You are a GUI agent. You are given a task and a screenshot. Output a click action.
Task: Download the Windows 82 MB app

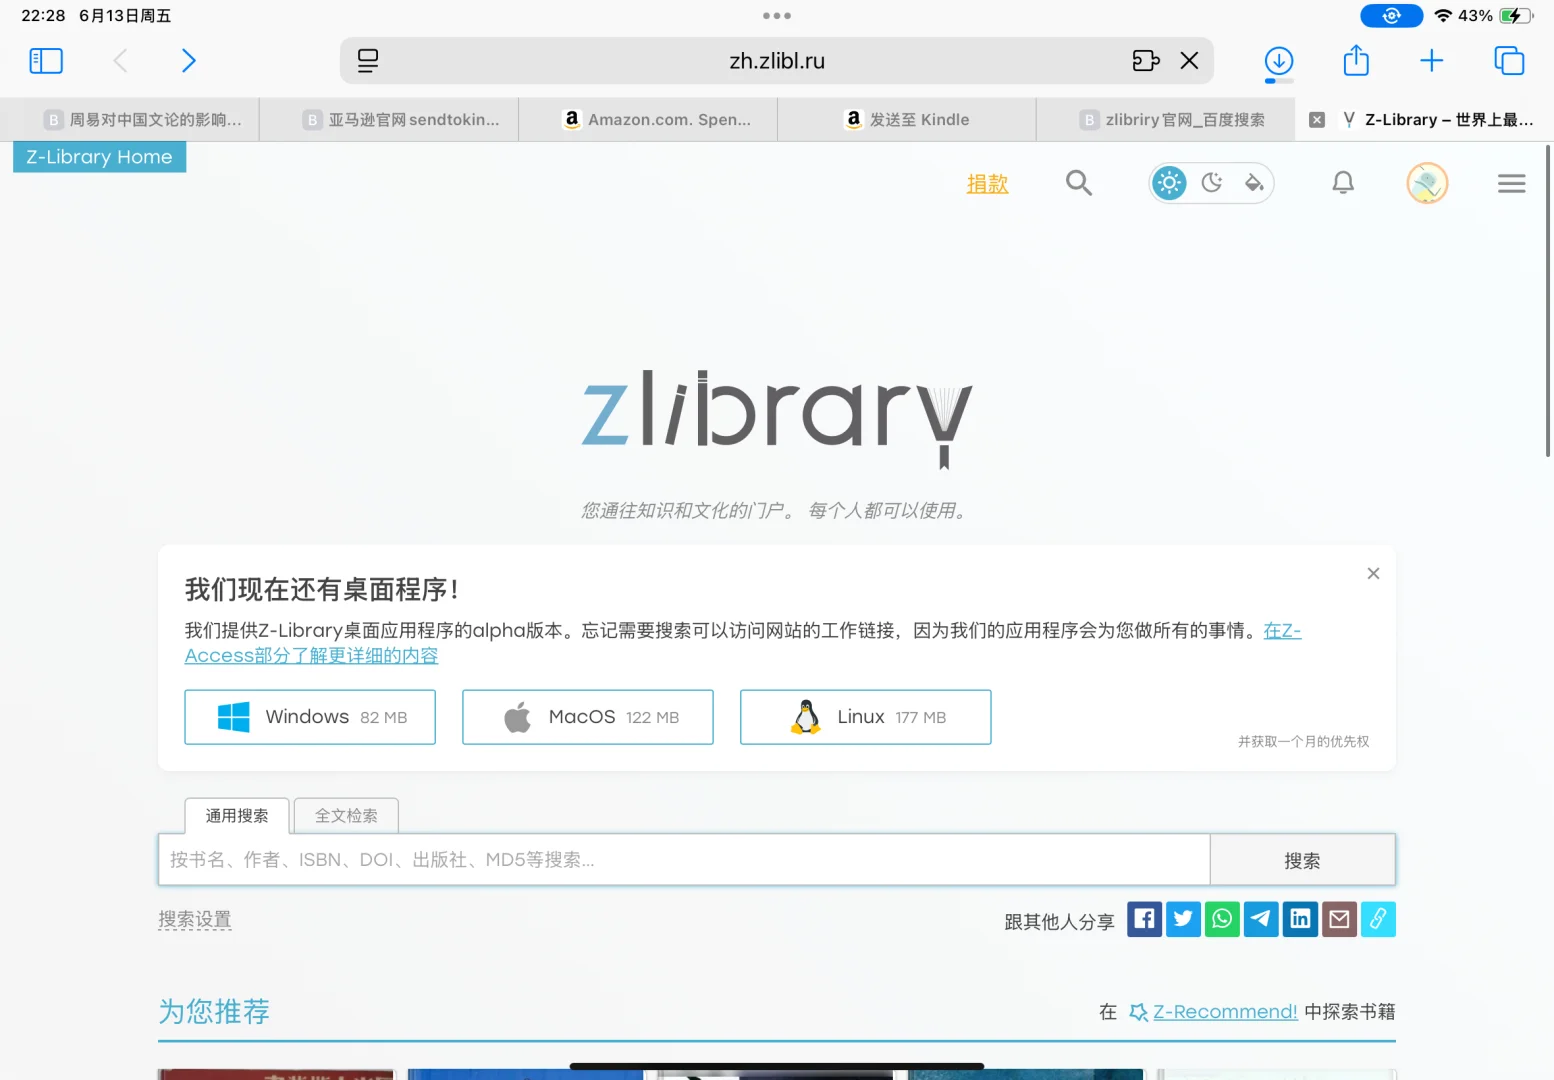(x=310, y=717)
